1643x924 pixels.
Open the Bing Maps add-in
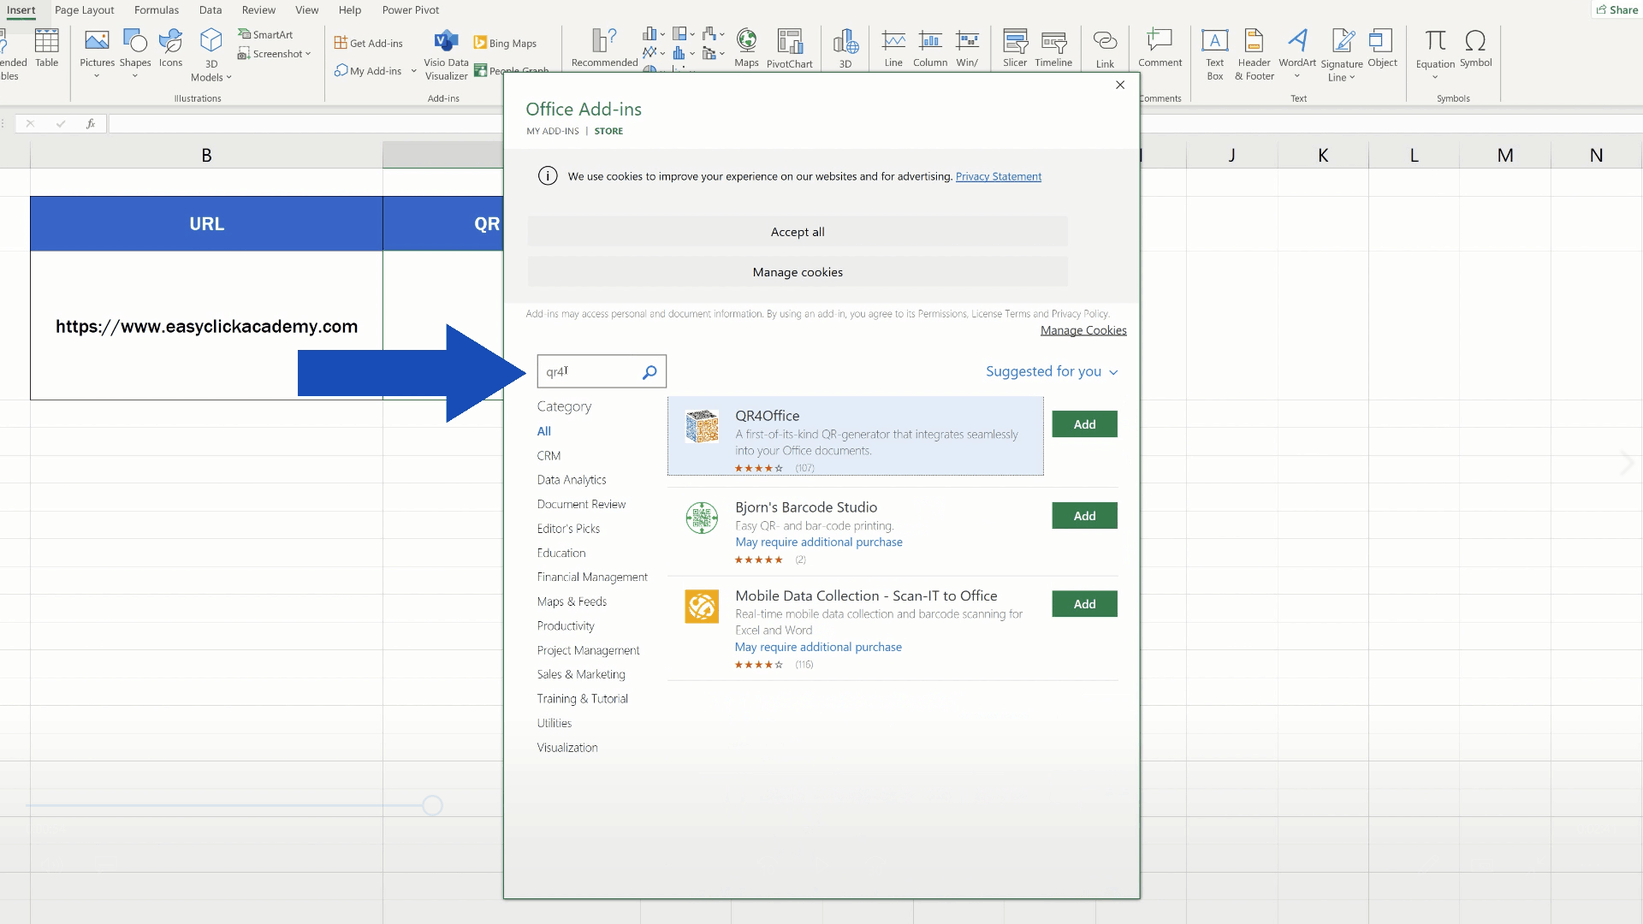pos(506,42)
